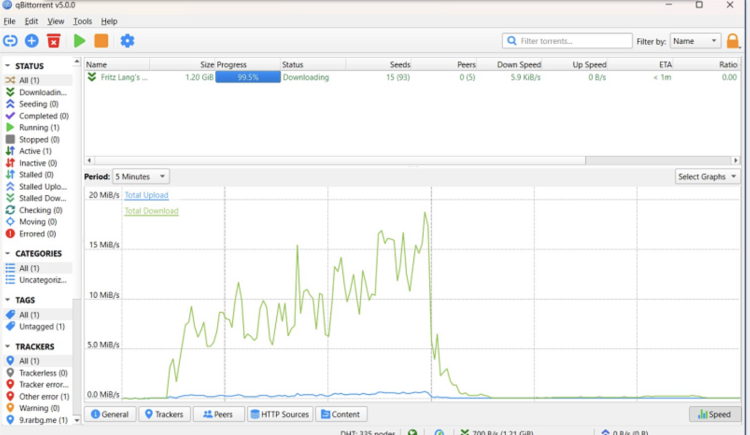Image resolution: width=750 pixels, height=435 pixels.
Task: Select Completed (0) status filter
Action: point(38,116)
